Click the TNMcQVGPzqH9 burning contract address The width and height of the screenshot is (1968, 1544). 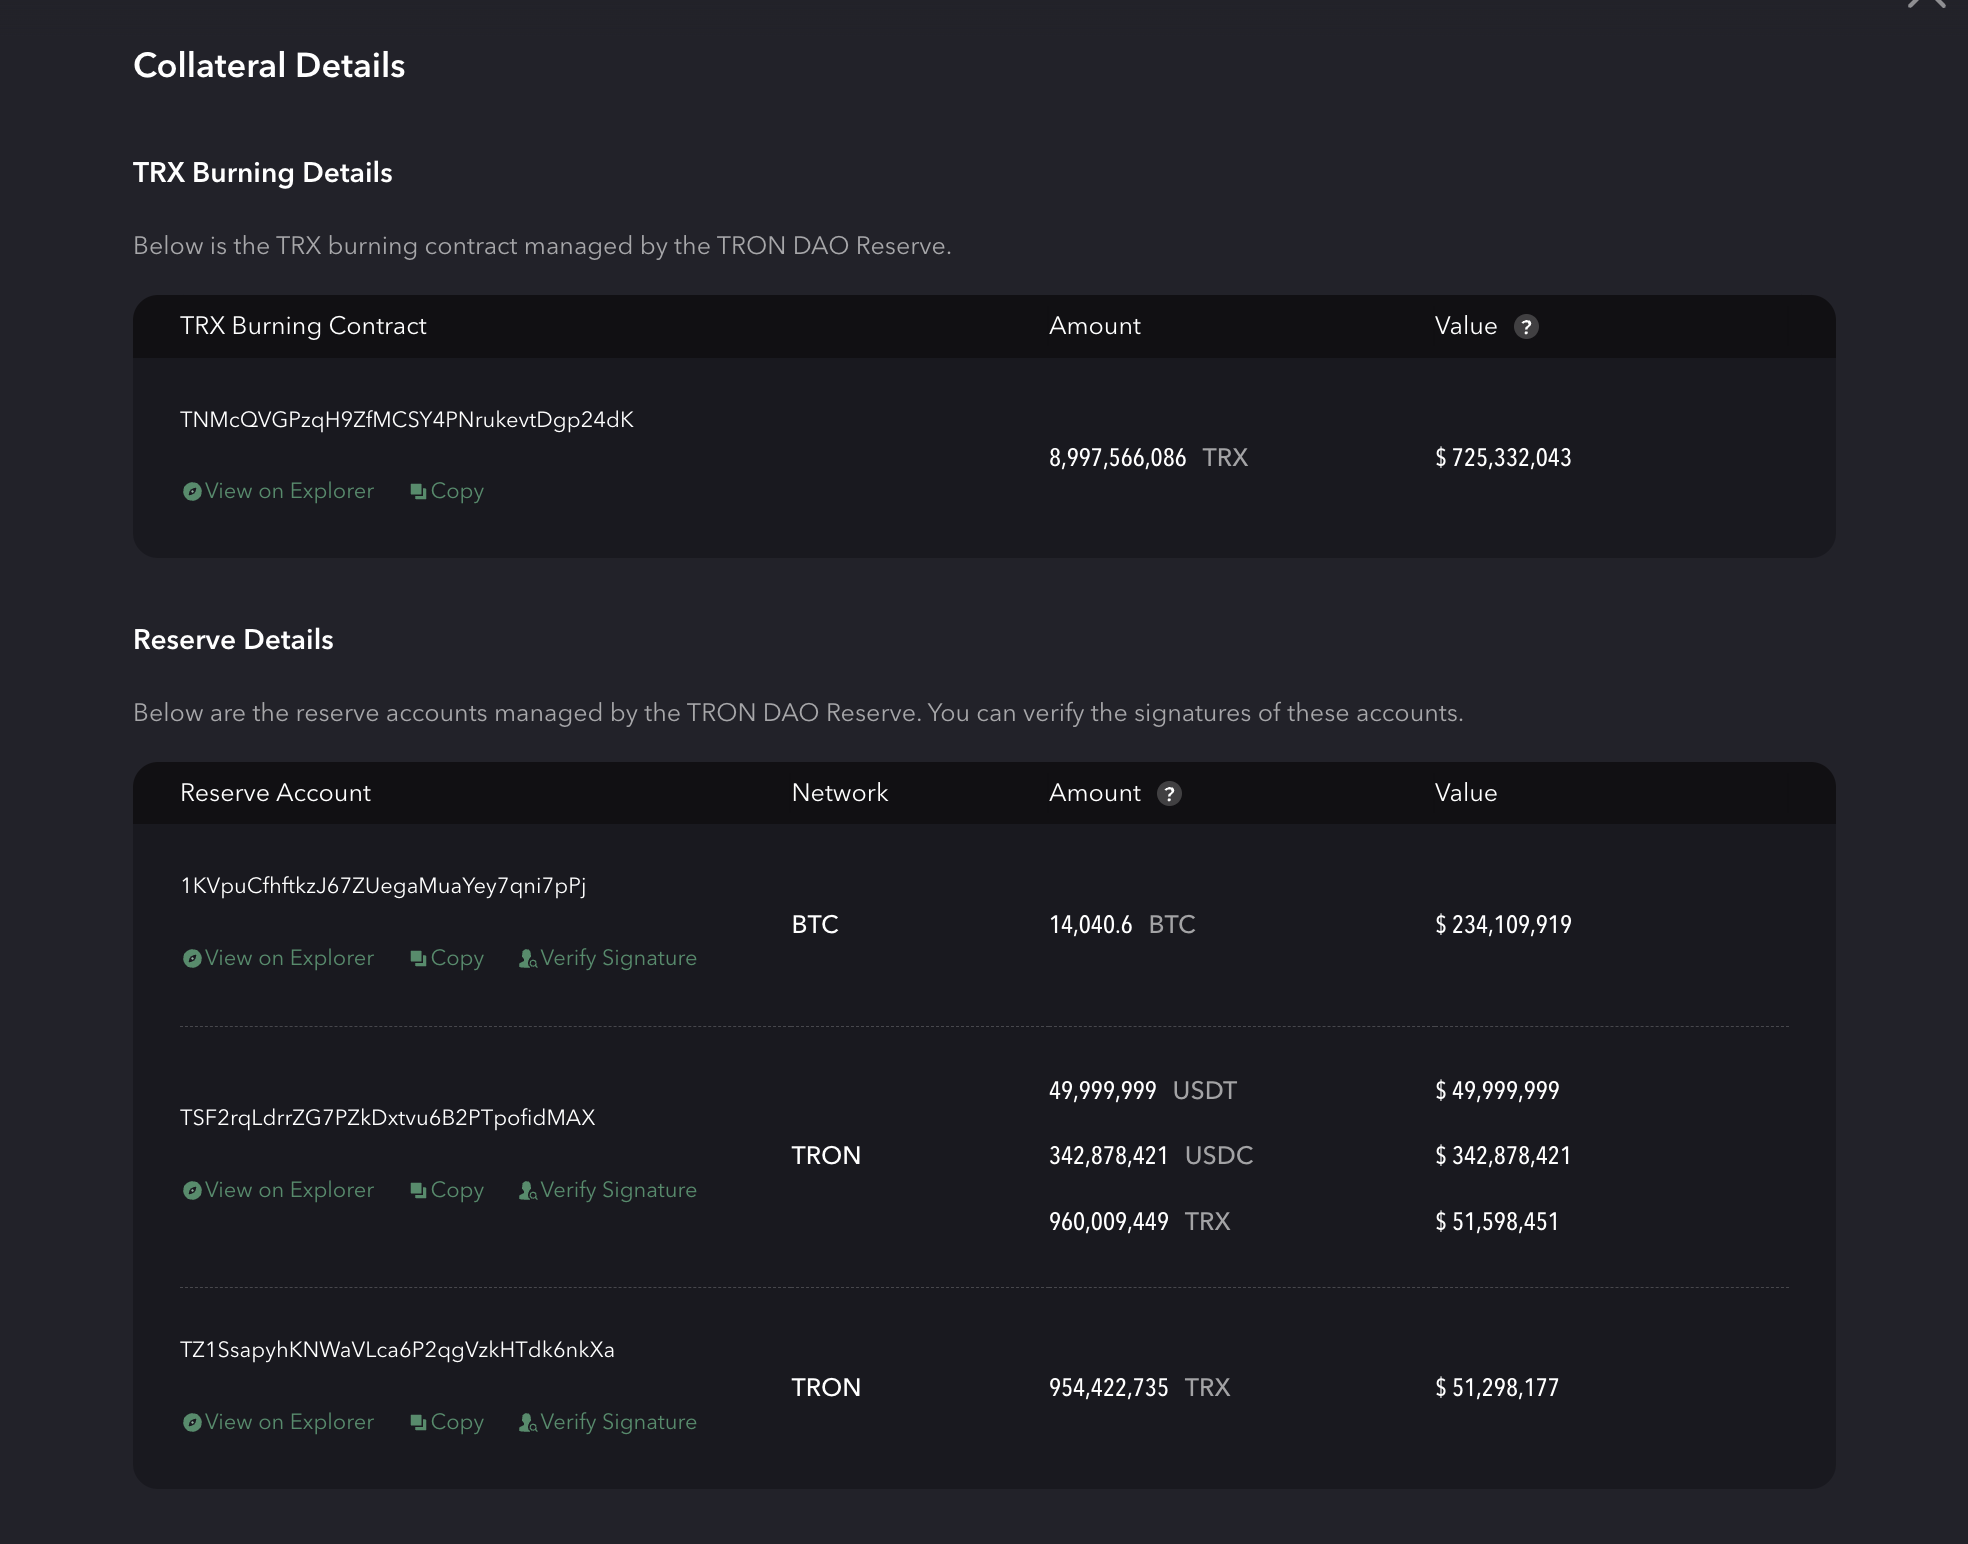pos(406,420)
